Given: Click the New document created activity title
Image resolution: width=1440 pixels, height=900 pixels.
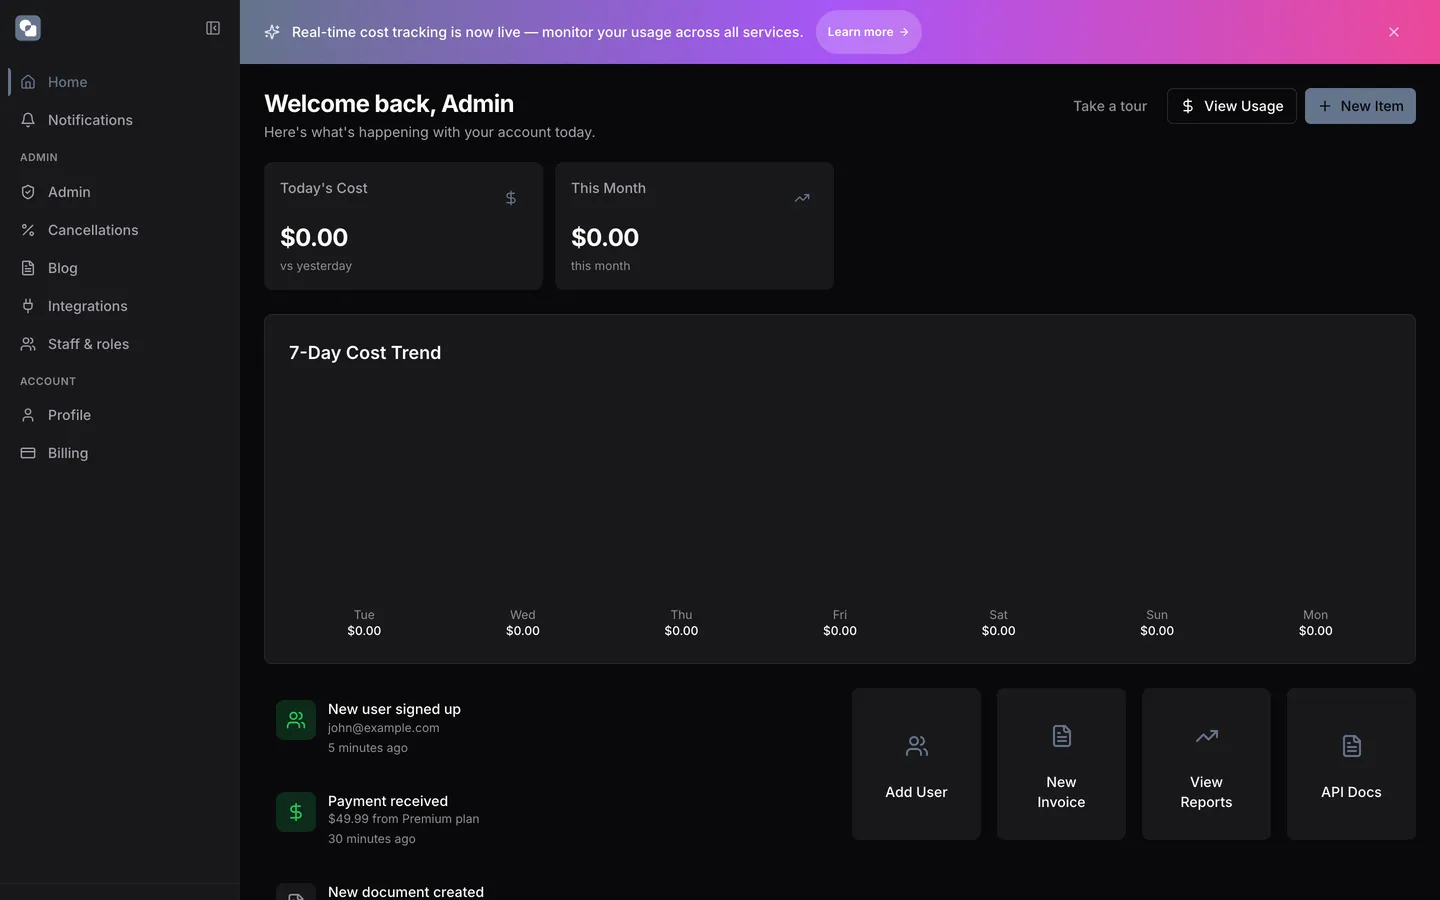Looking at the screenshot, I should [x=406, y=891].
